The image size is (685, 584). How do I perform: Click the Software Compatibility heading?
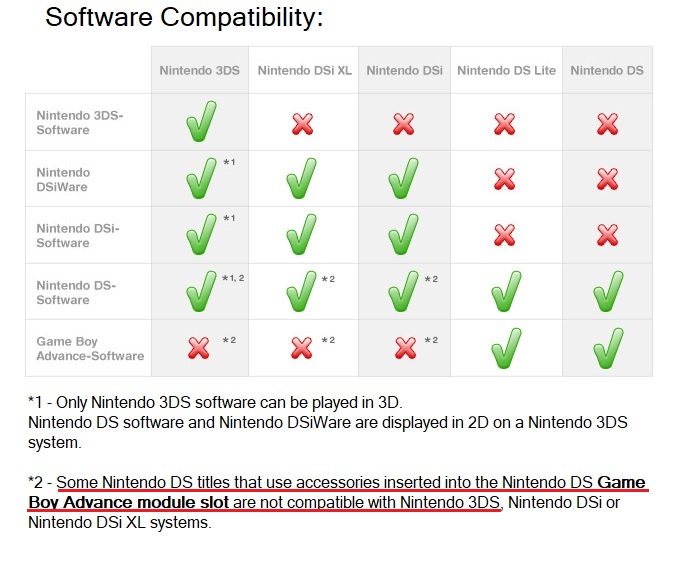pyautogui.click(x=184, y=17)
